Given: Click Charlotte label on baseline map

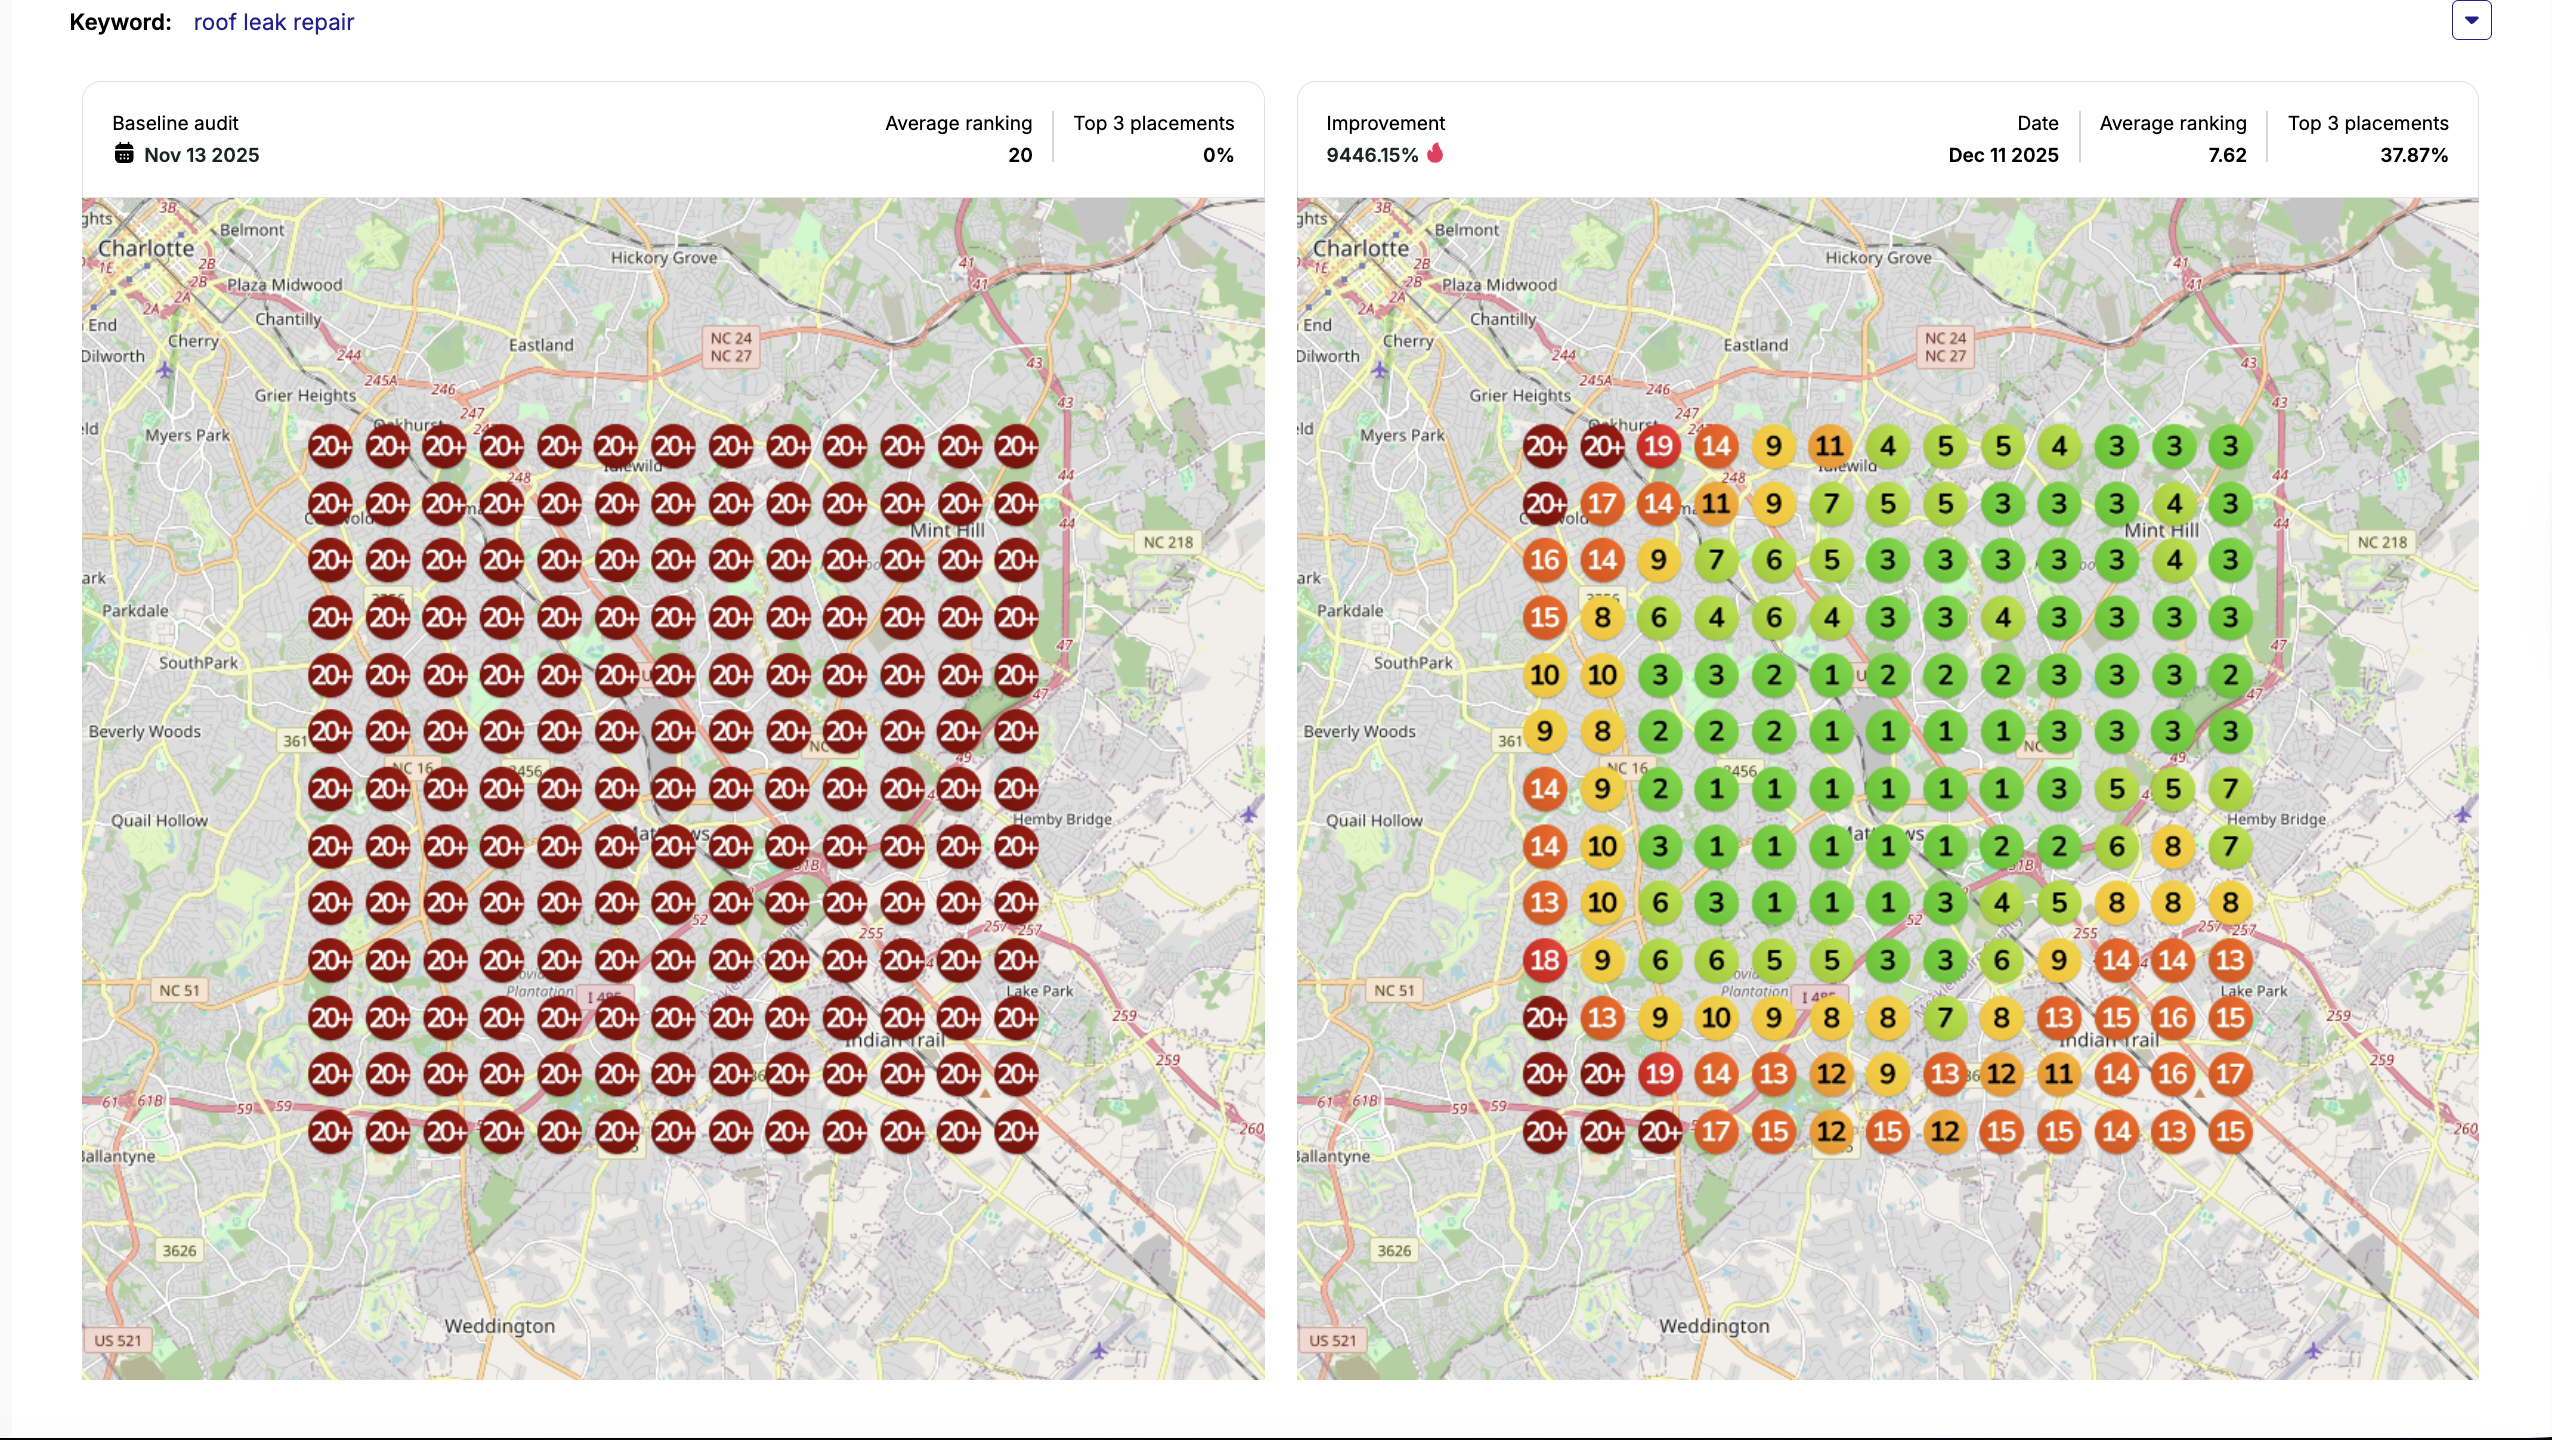Looking at the screenshot, I should tap(146, 248).
